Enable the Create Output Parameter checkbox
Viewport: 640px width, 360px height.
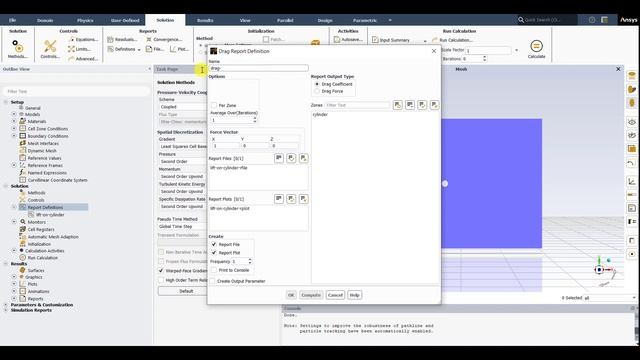212,281
